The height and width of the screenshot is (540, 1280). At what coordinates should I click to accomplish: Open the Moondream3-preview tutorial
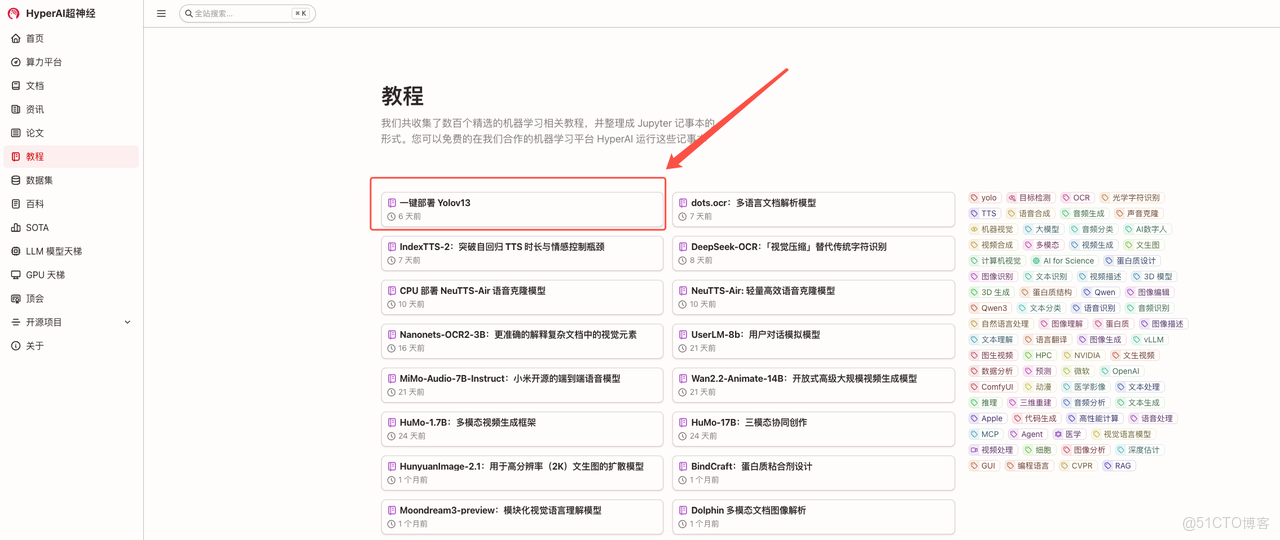[x=522, y=517]
